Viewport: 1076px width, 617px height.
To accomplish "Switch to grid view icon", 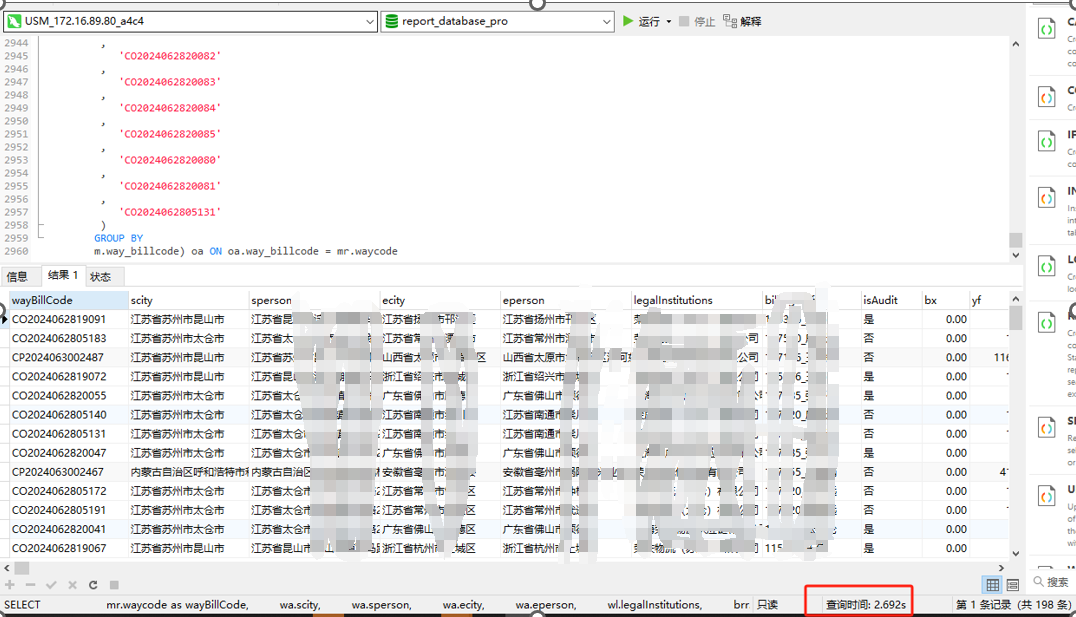I will pos(992,585).
